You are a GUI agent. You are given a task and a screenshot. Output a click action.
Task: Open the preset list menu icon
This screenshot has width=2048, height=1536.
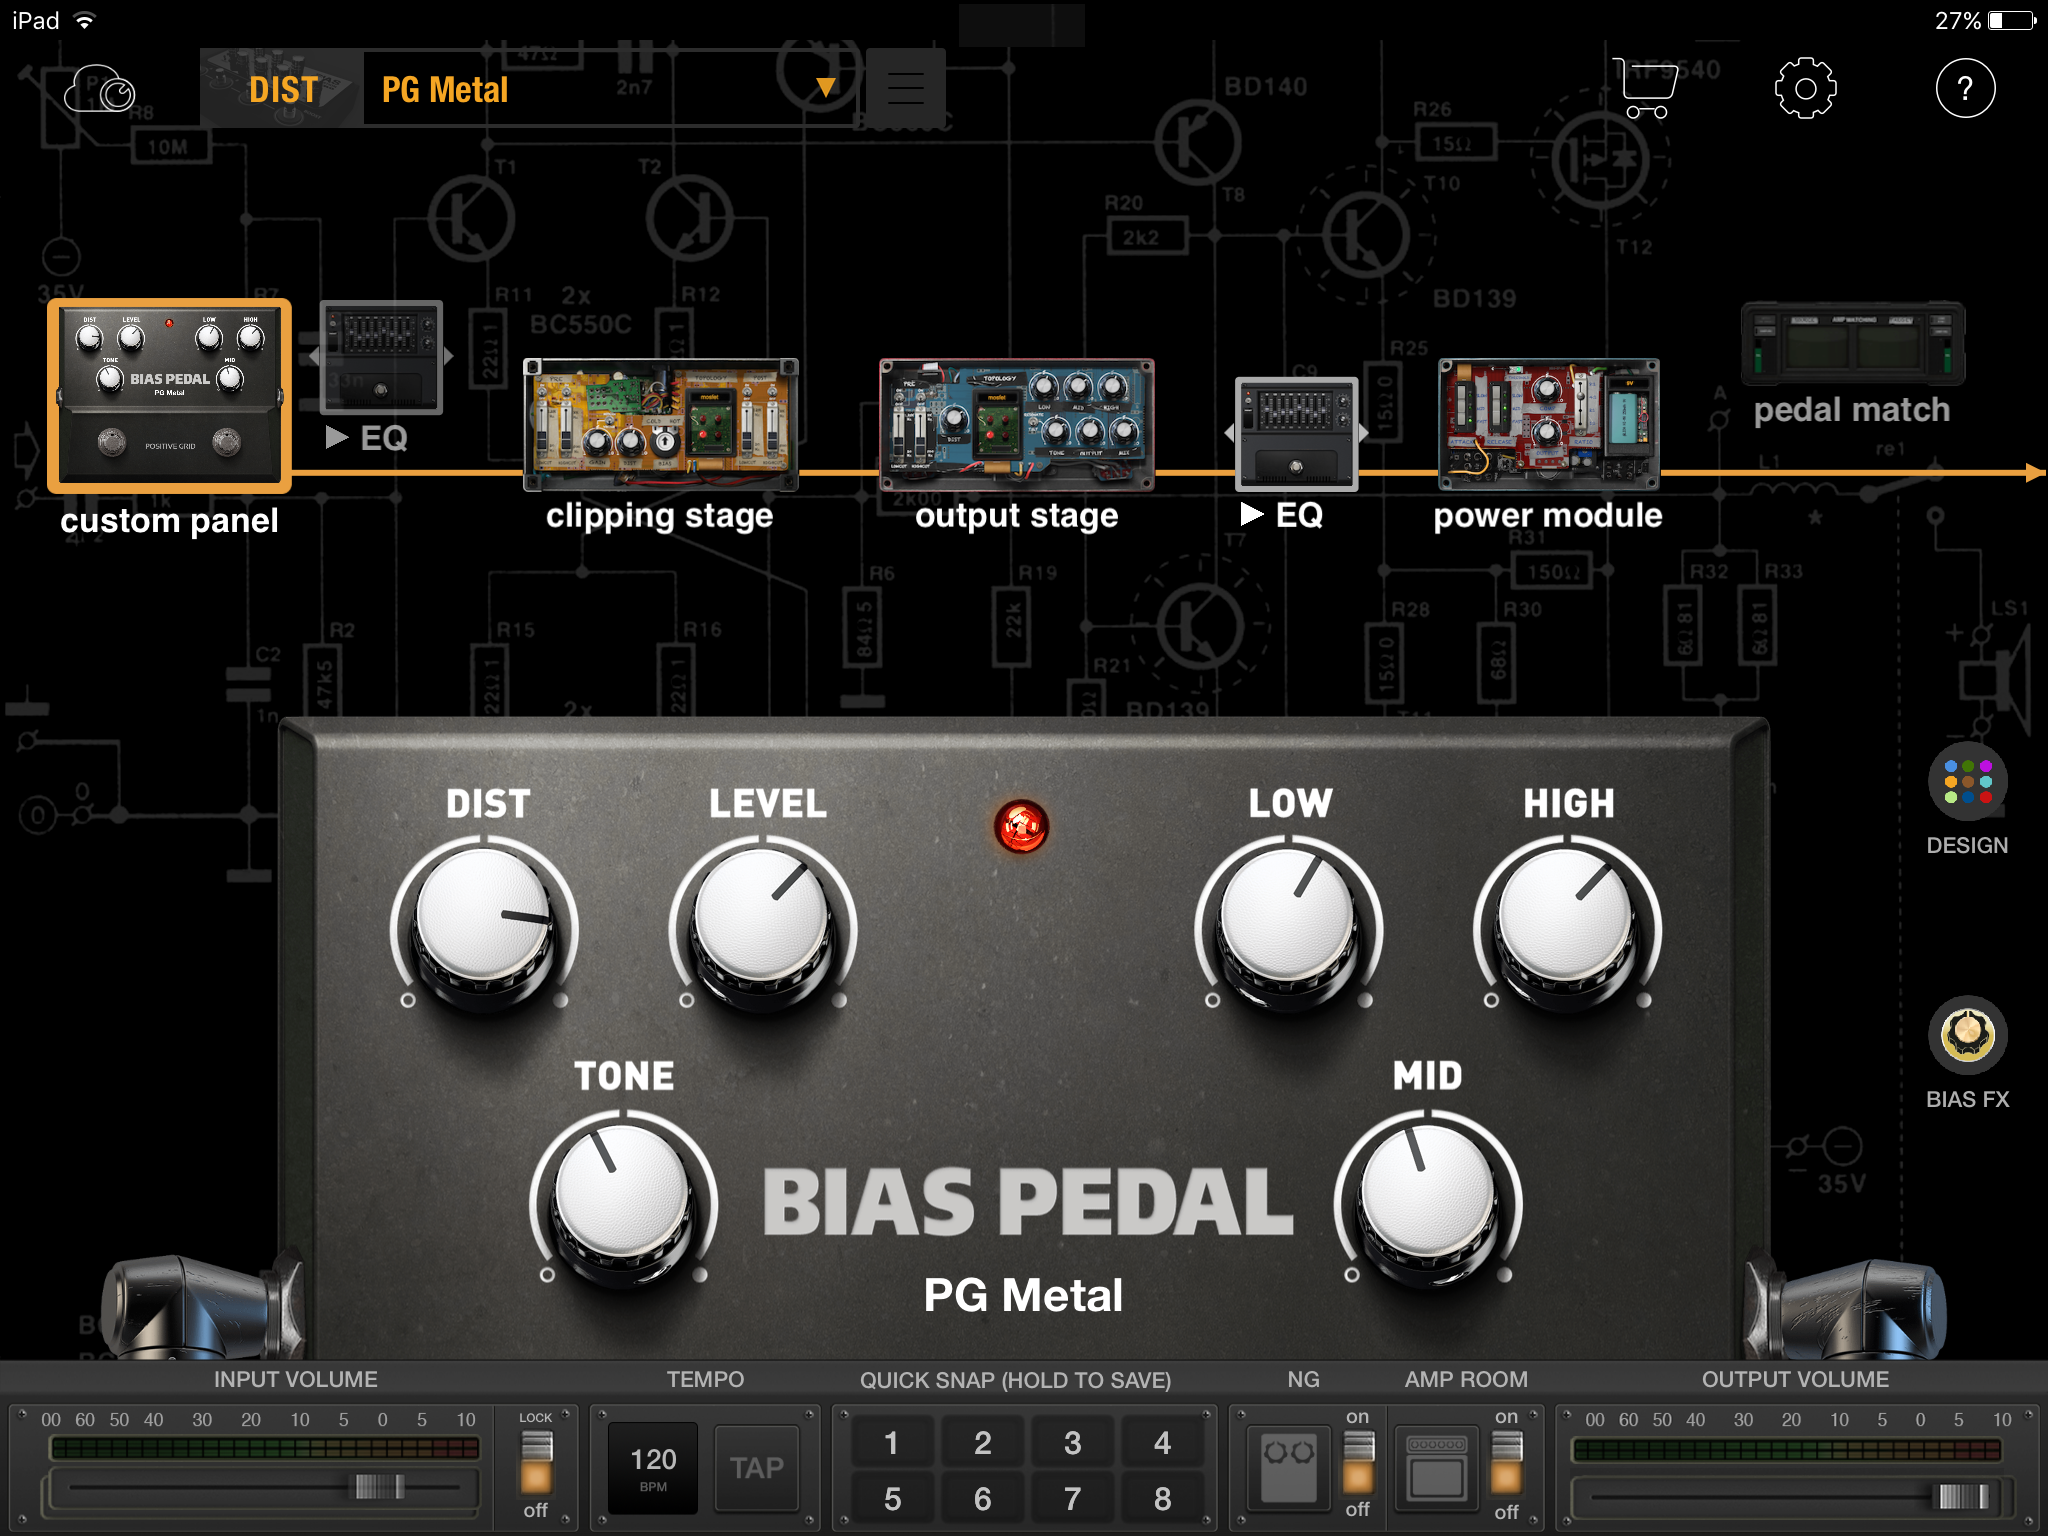click(x=905, y=89)
